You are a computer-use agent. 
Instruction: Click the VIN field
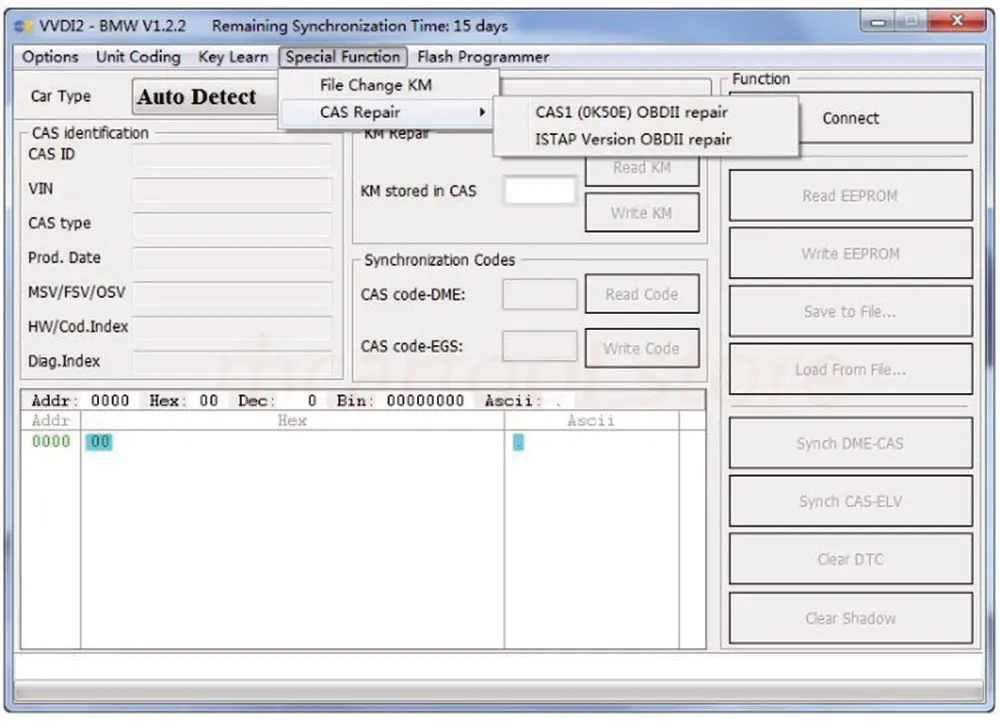click(x=233, y=189)
